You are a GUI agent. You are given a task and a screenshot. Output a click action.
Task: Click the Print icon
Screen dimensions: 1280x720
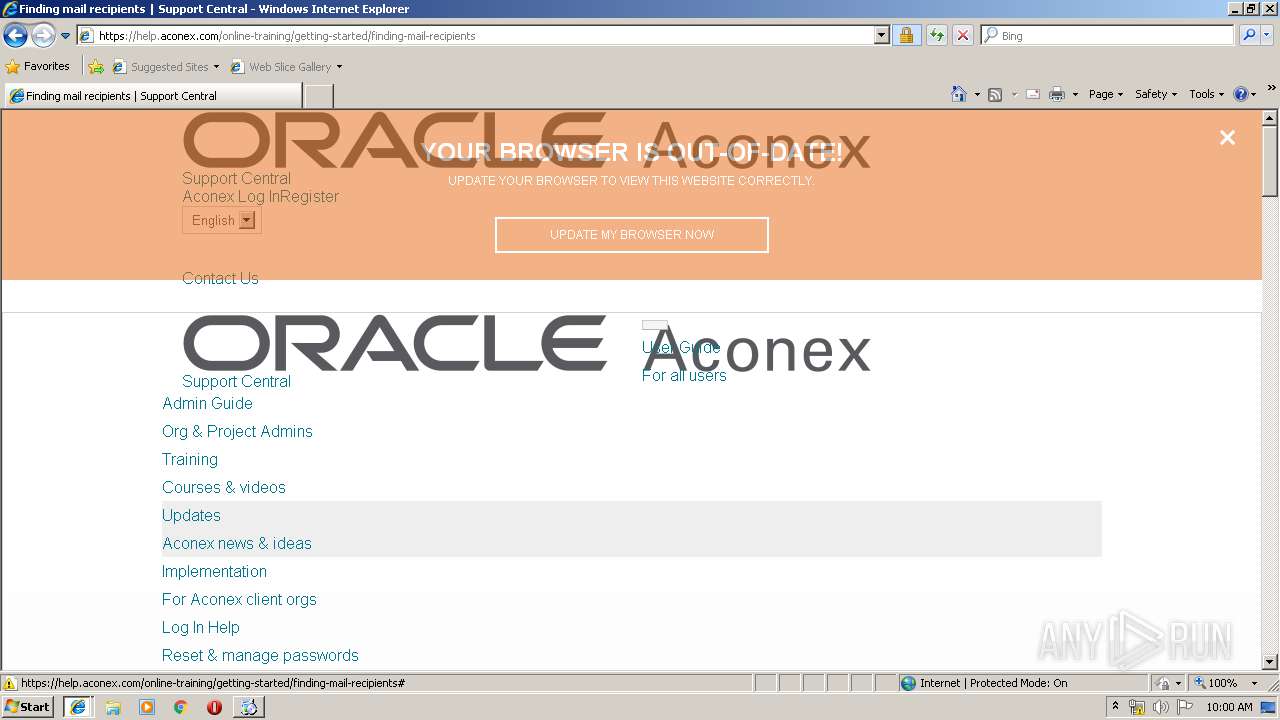tap(1057, 94)
